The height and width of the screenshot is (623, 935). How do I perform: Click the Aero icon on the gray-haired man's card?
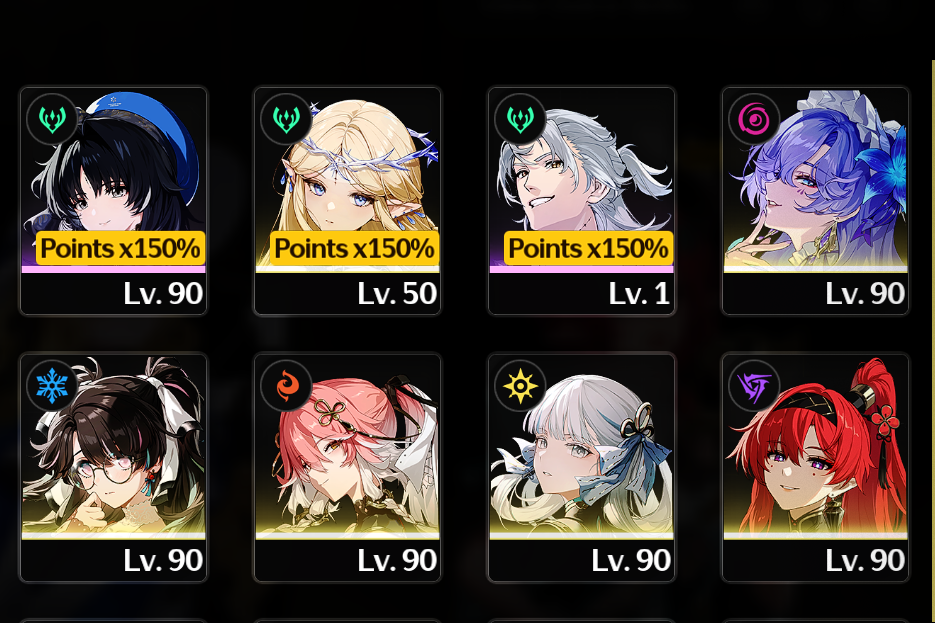[520, 119]
